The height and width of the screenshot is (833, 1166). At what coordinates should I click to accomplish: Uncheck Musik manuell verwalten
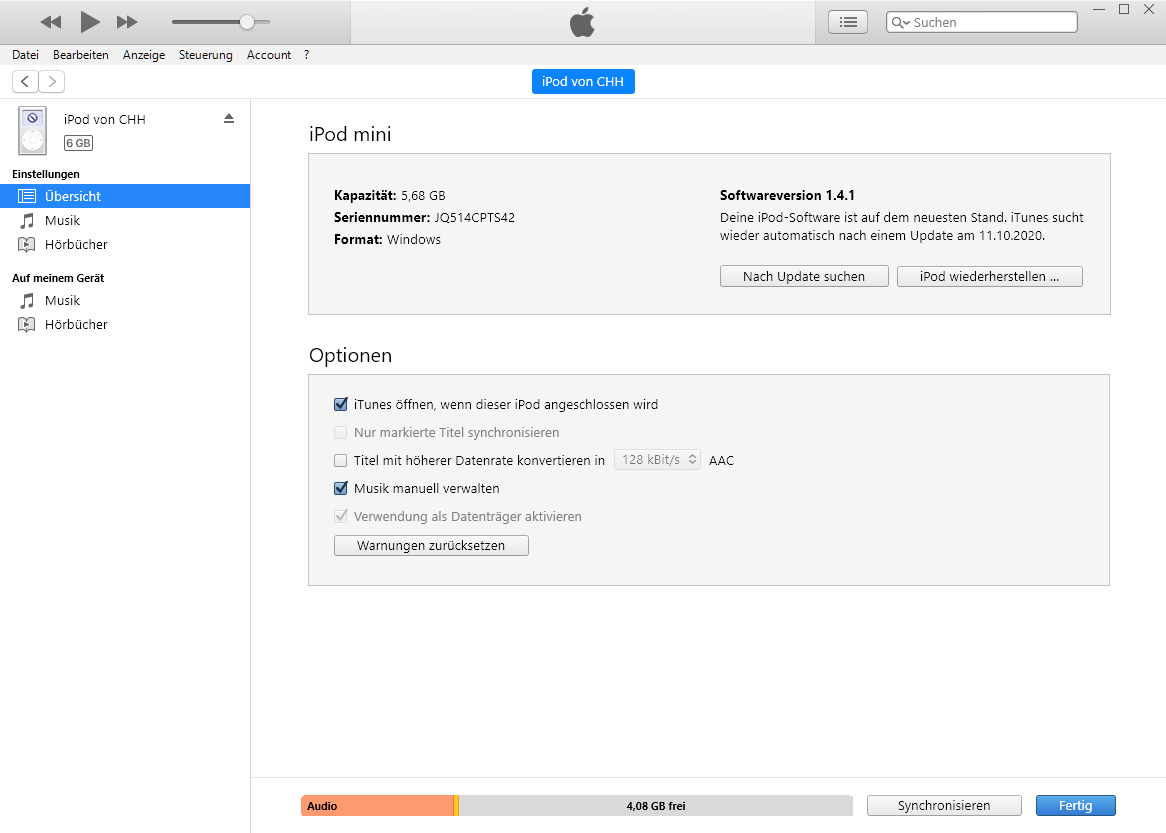340,489
